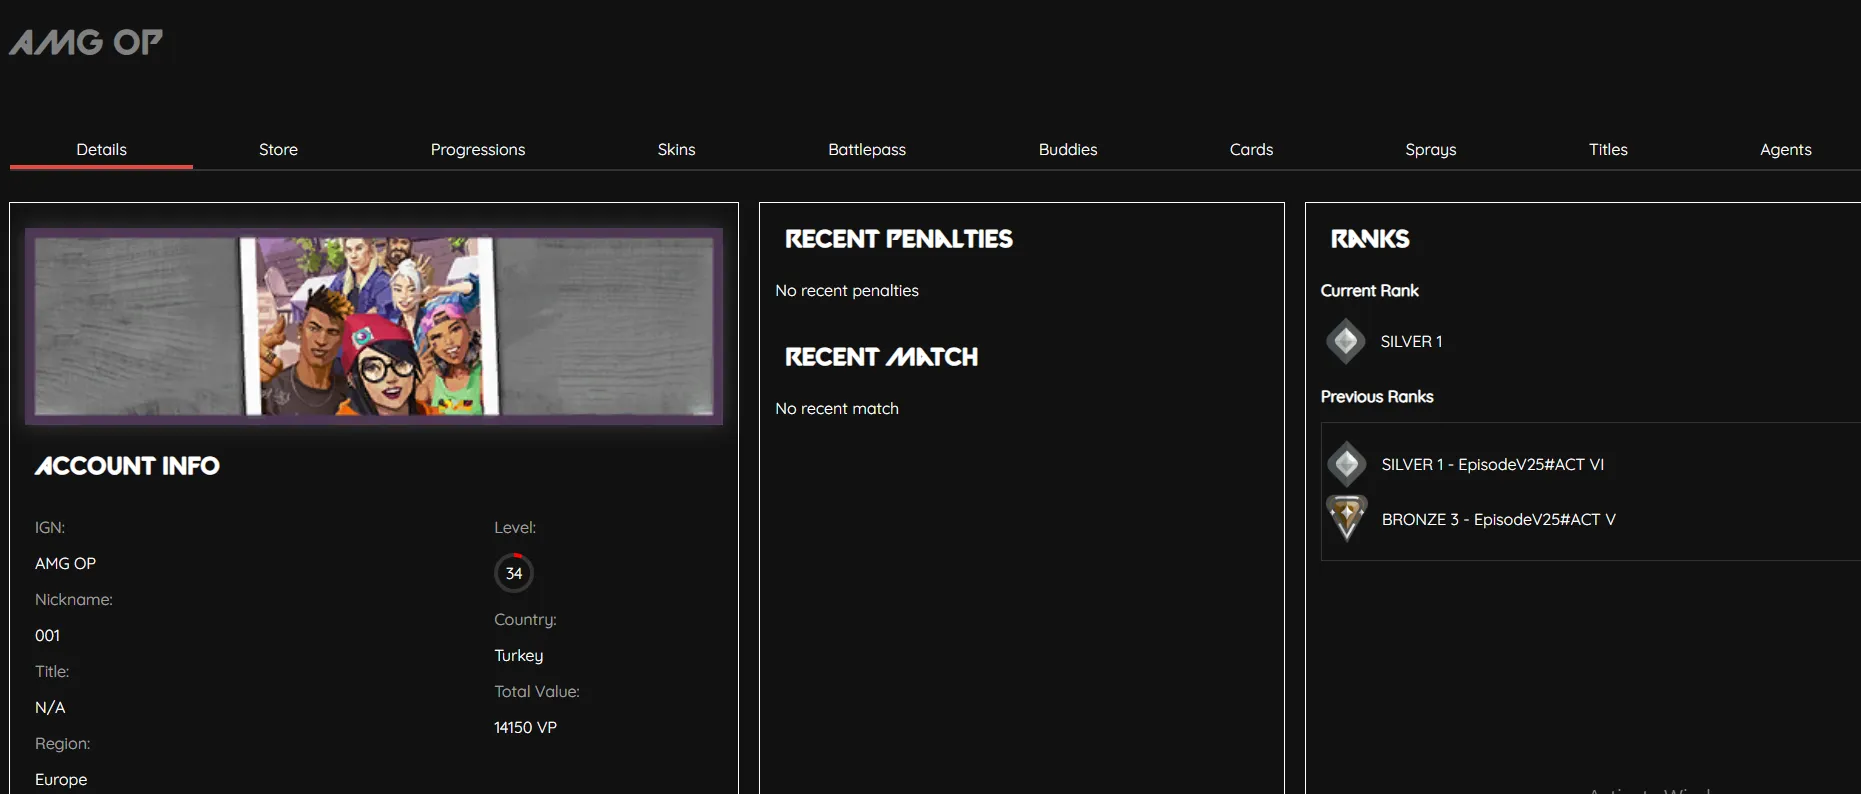Image resolution: width=1861 pixels, height=794 pixels.
Task: Click the level 34 circle indicator
Action: coord(513,573)
